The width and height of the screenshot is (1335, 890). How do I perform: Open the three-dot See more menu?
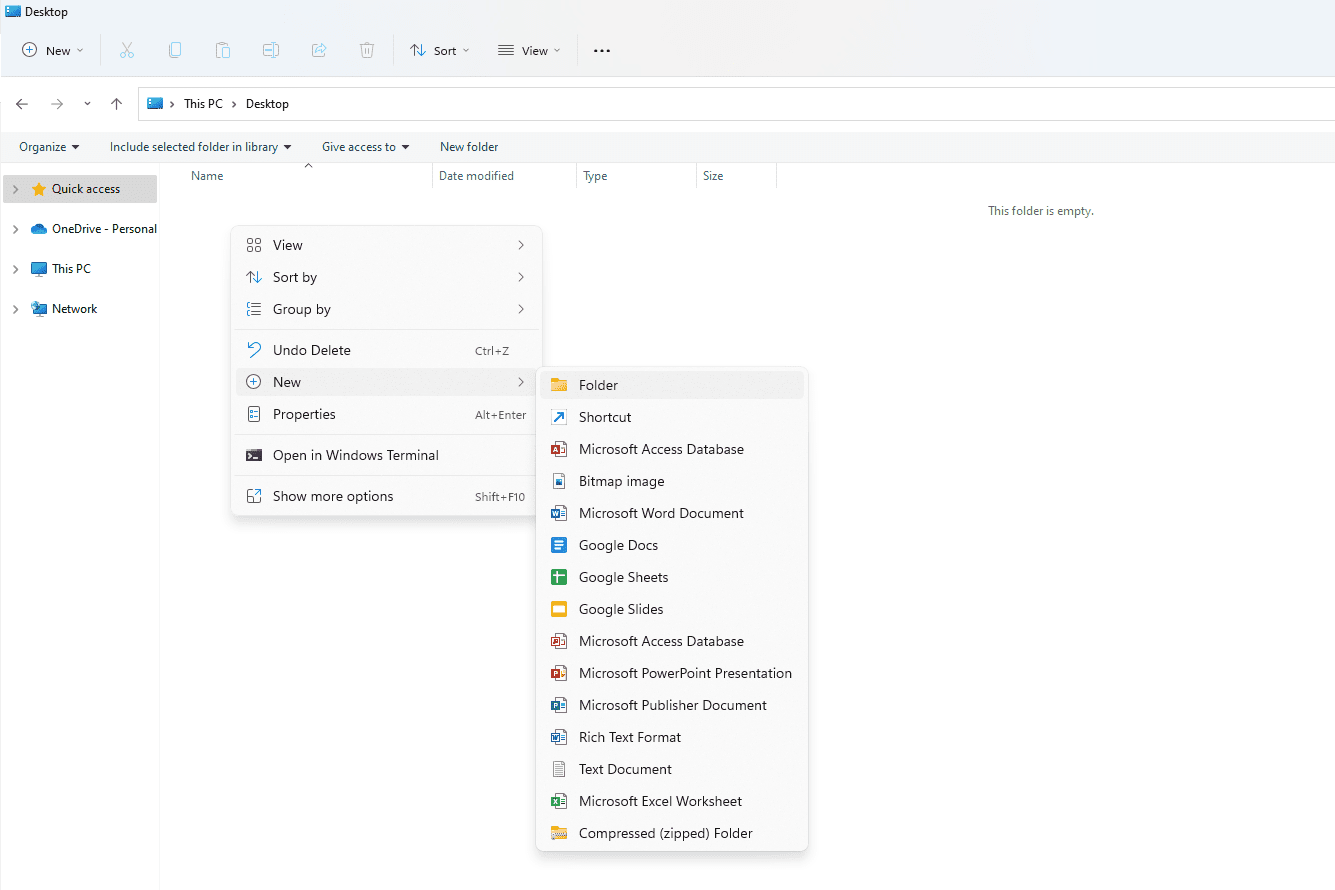pos(602,51)
